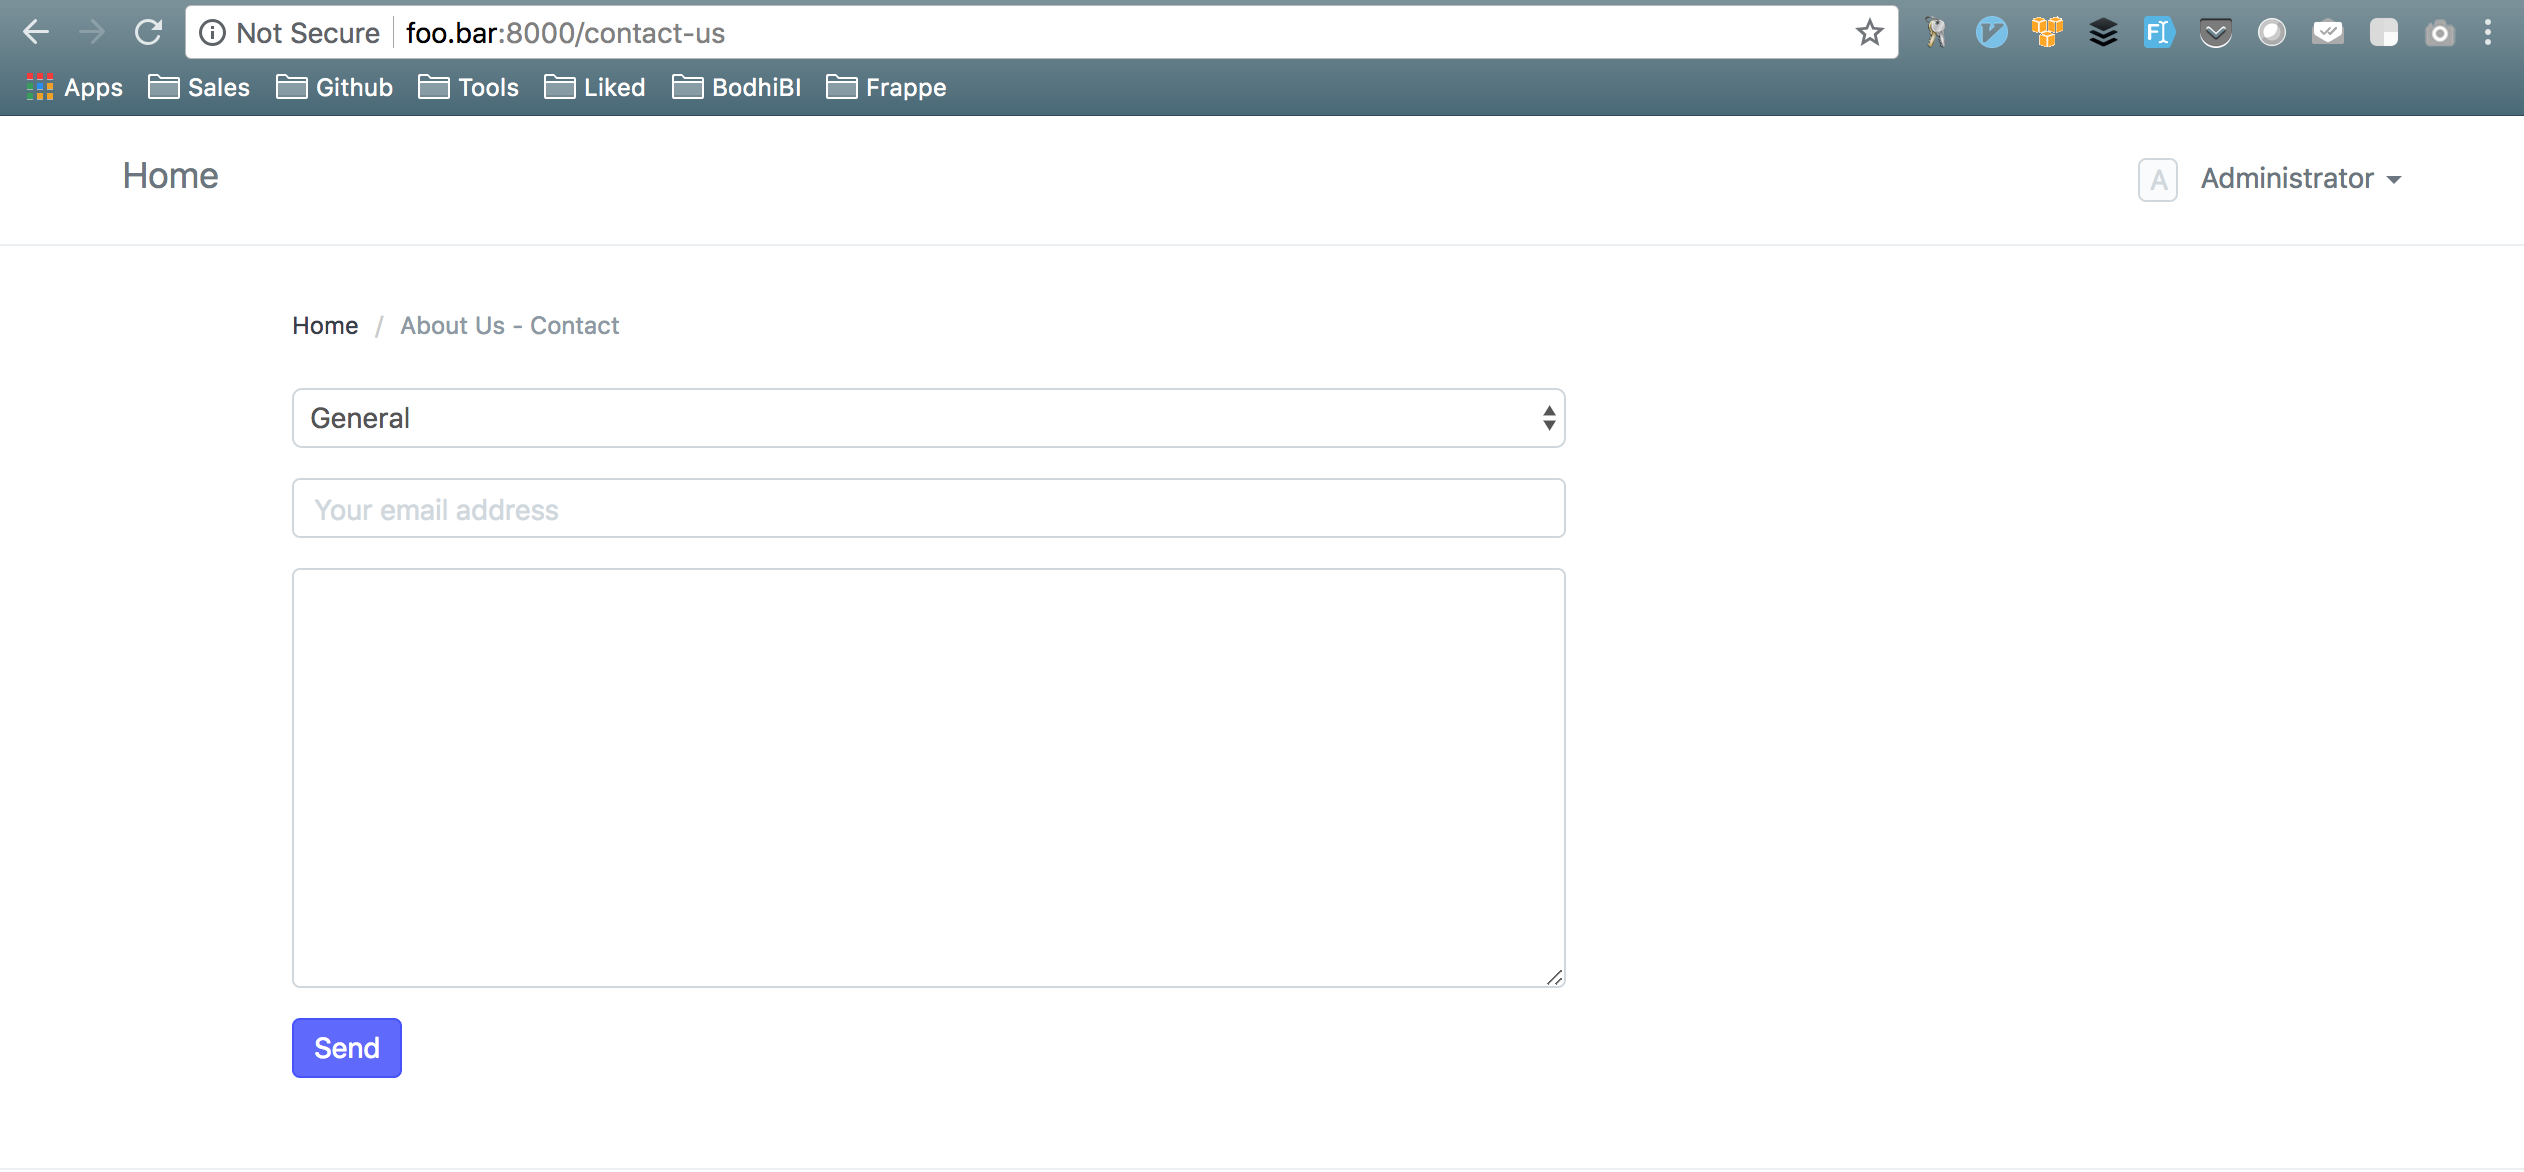Image resolution: width=2524 pixels, height=1172 pixels.
Task: Submit the form with Send button
Action: point(347,1048)
